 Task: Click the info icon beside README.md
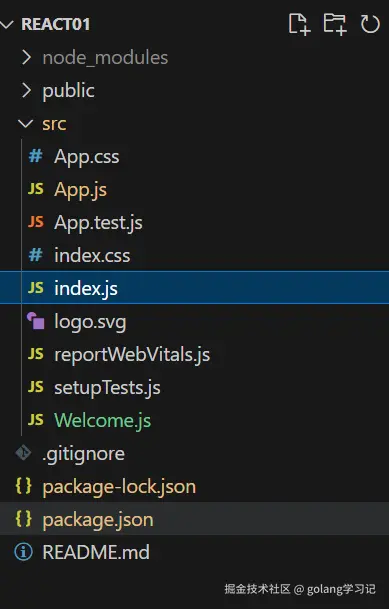(23, 552)
